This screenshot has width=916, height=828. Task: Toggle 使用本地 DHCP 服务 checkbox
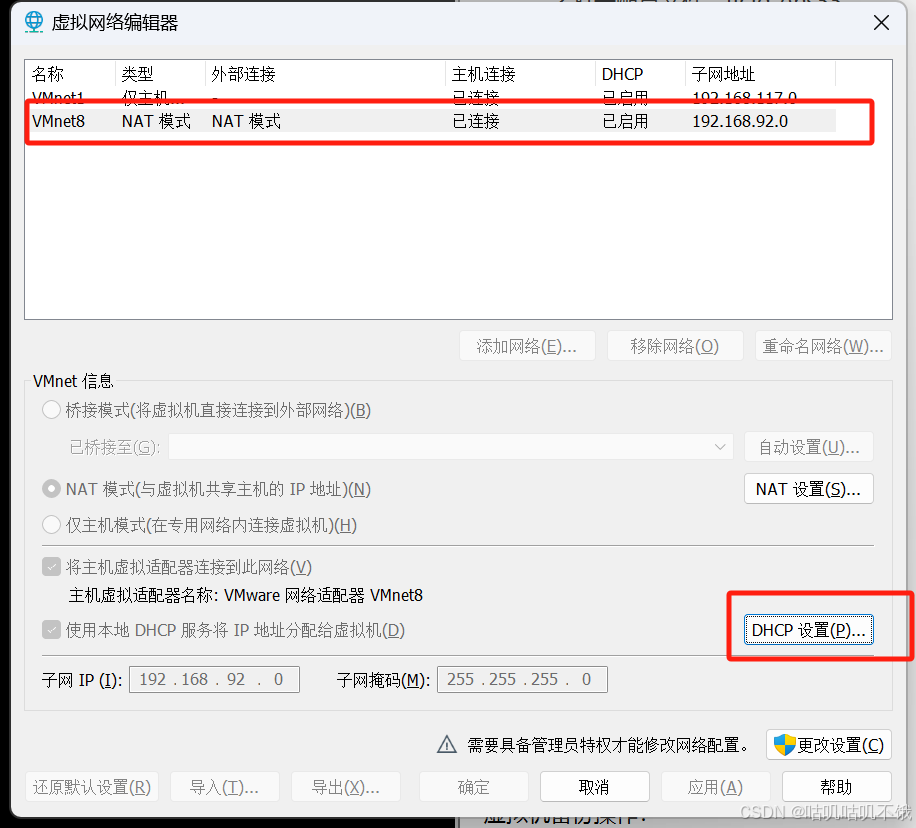click(51, 630)
